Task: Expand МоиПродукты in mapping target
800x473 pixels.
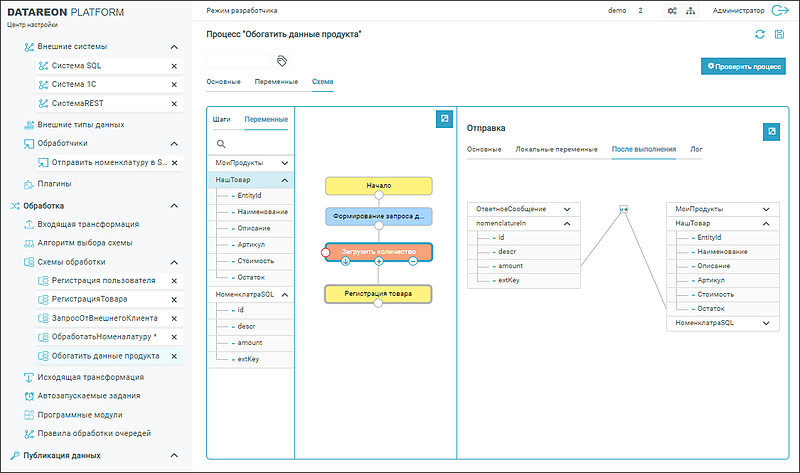Action: tap(766, 209)
